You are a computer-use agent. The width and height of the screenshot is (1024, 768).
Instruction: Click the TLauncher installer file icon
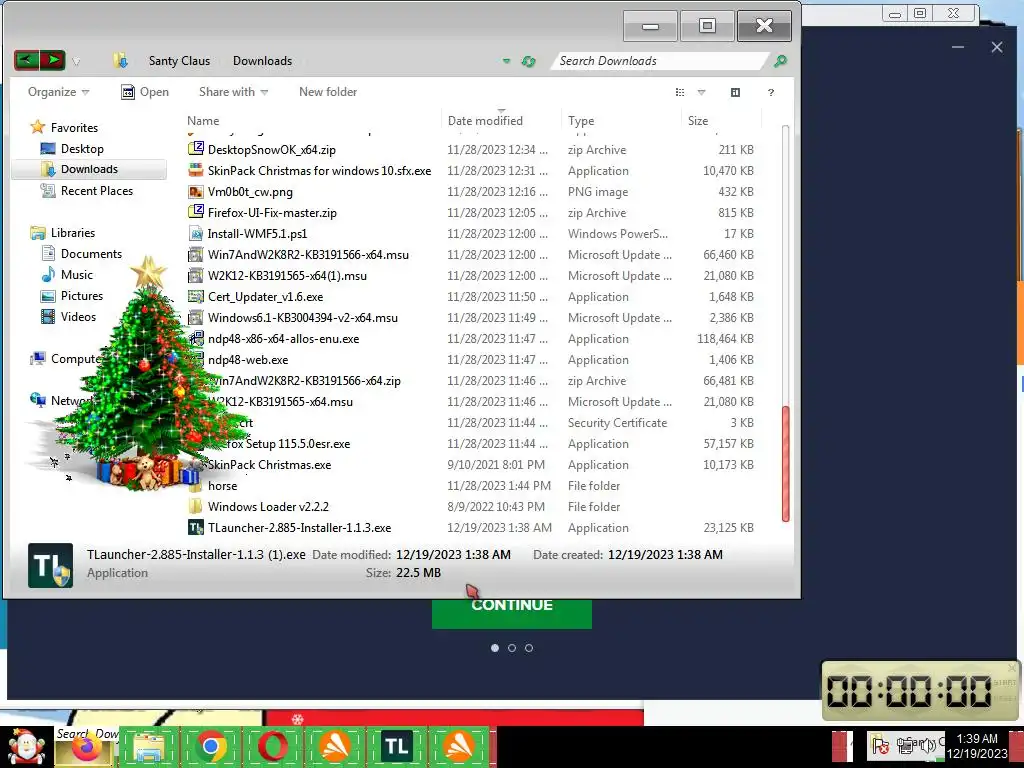click(x=195, y=527)
